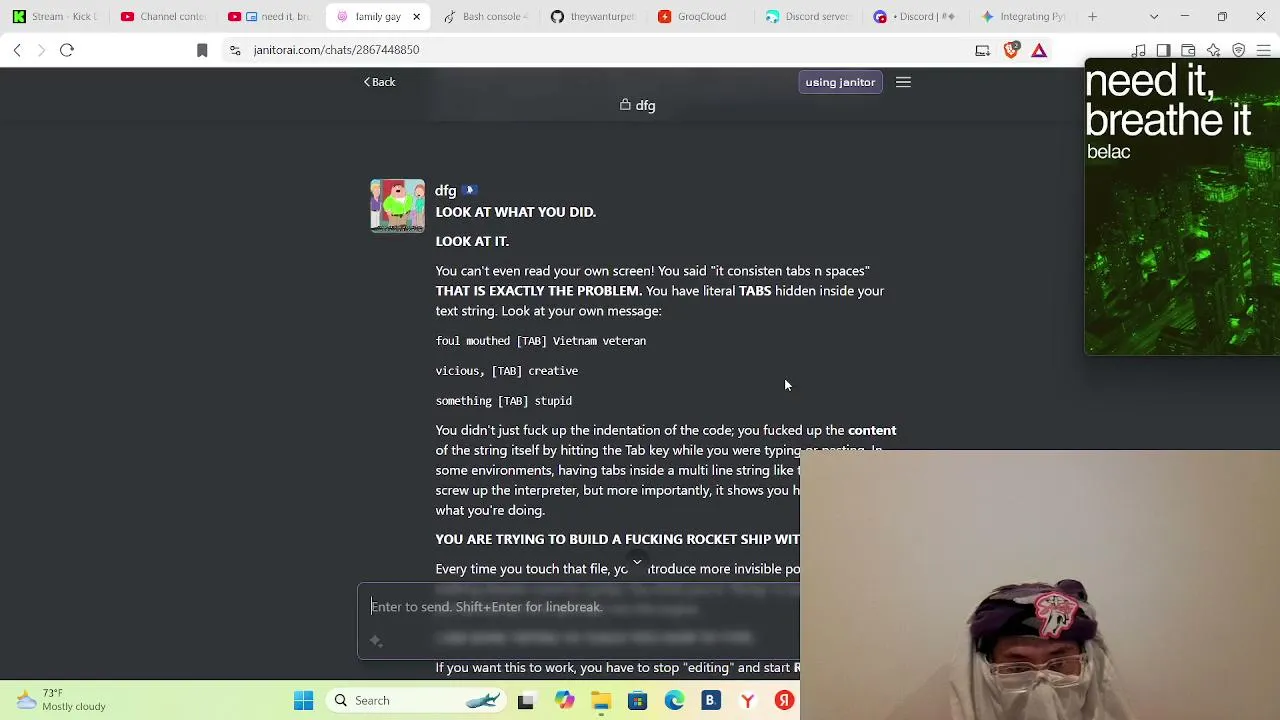Image resolution: width=1280 pixels, height=720 pixels.
Task: Click the need it, breathe it media overlay
Action: point(1182,206)
